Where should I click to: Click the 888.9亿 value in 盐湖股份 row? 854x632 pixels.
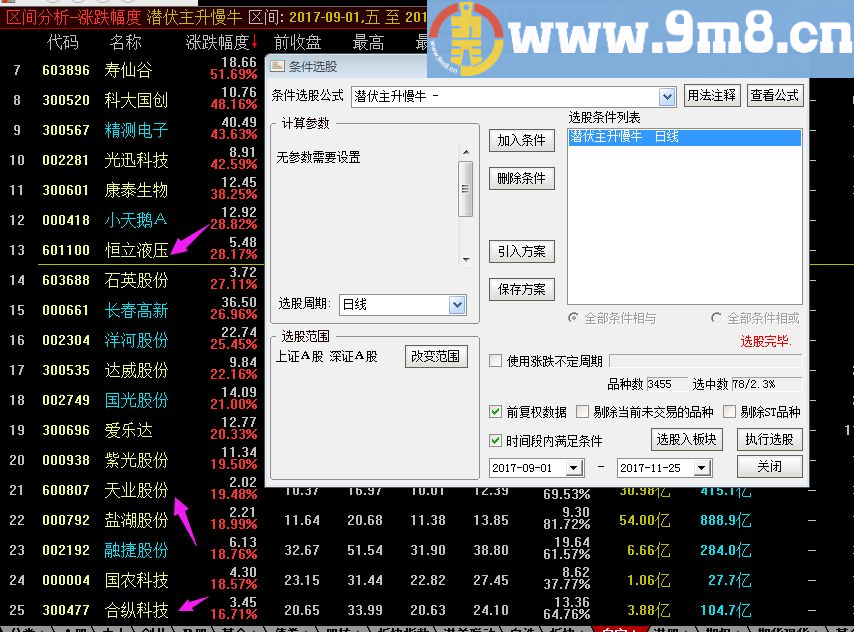pyautogui.click(x=725, y=520)
